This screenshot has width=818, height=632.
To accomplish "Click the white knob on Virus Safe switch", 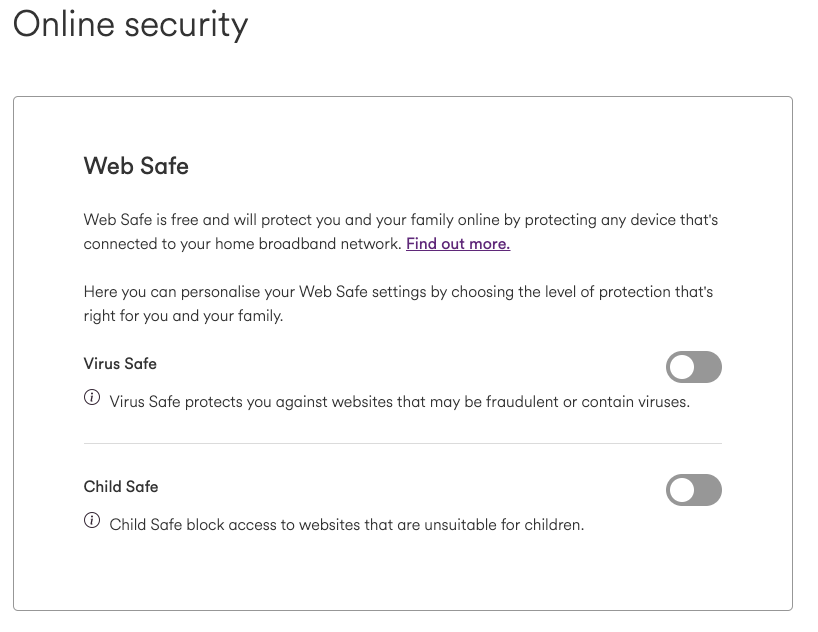I will 682,367.
